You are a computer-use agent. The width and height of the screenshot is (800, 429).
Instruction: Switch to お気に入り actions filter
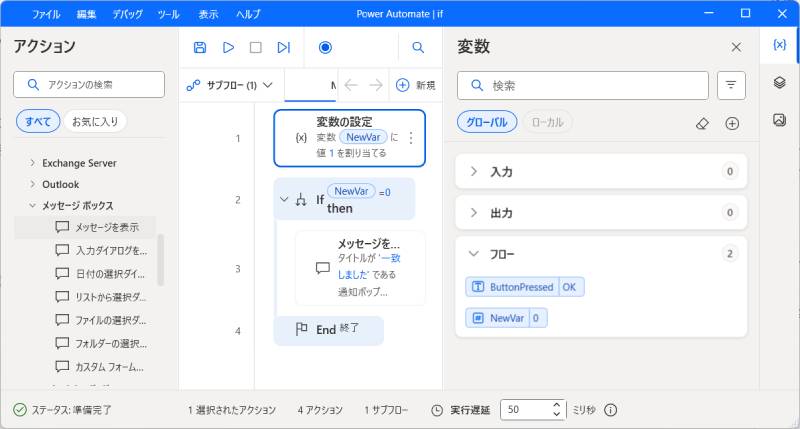coord(95,121)
